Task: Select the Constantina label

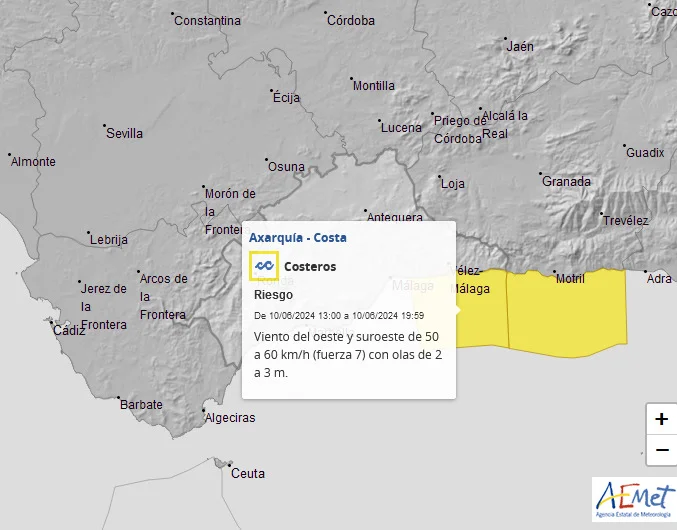Action: click(207, 20)
